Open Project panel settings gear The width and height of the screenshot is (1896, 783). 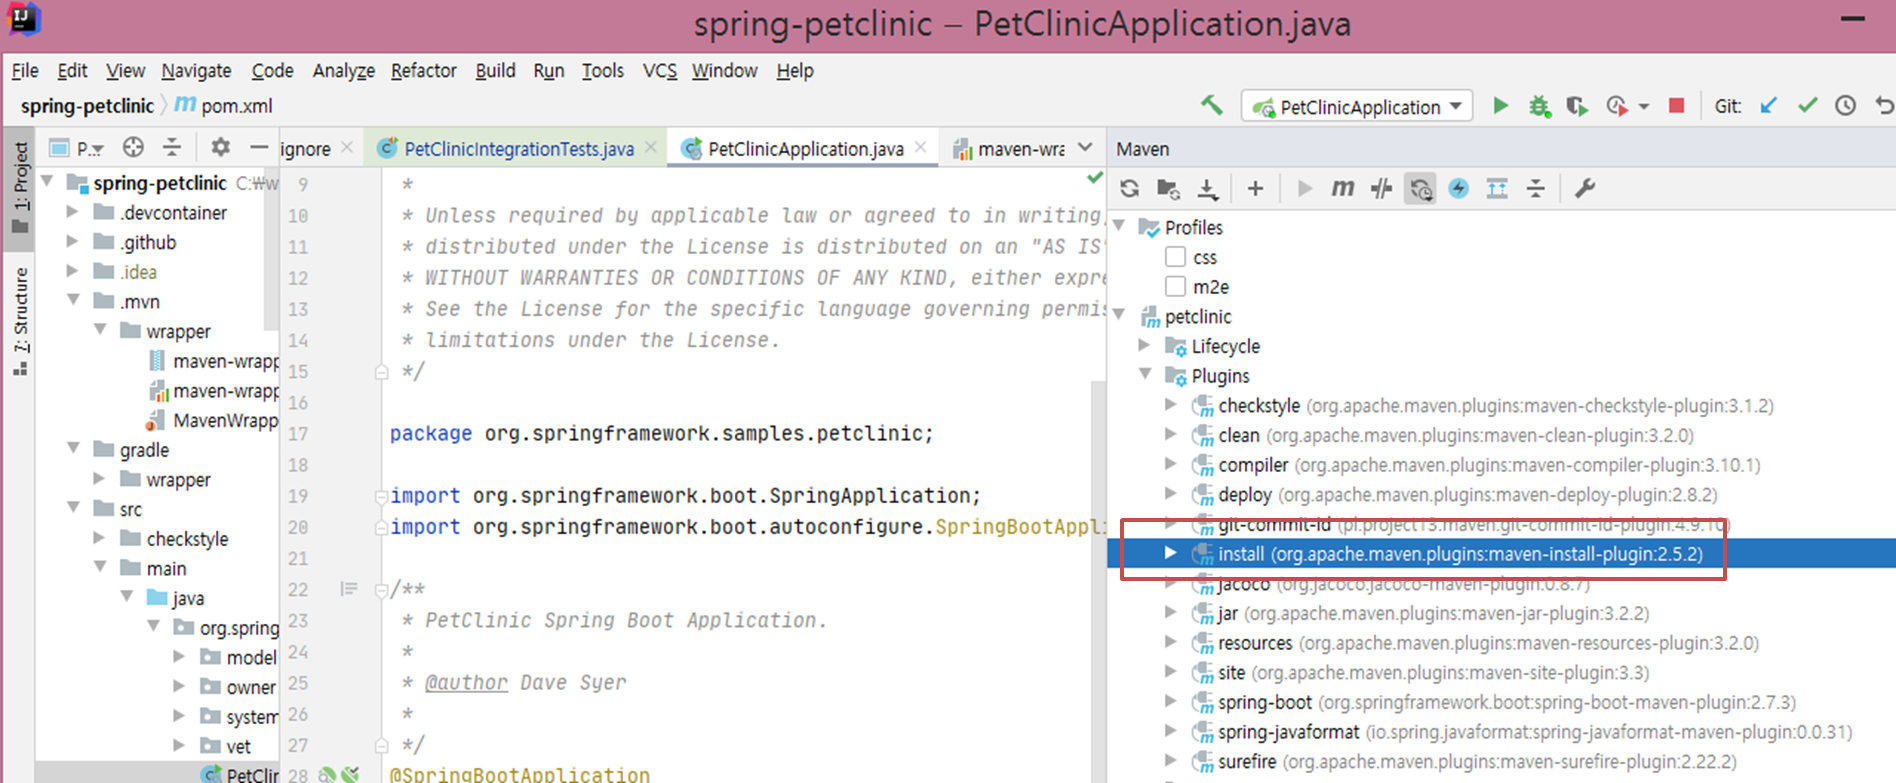point(220,148)
